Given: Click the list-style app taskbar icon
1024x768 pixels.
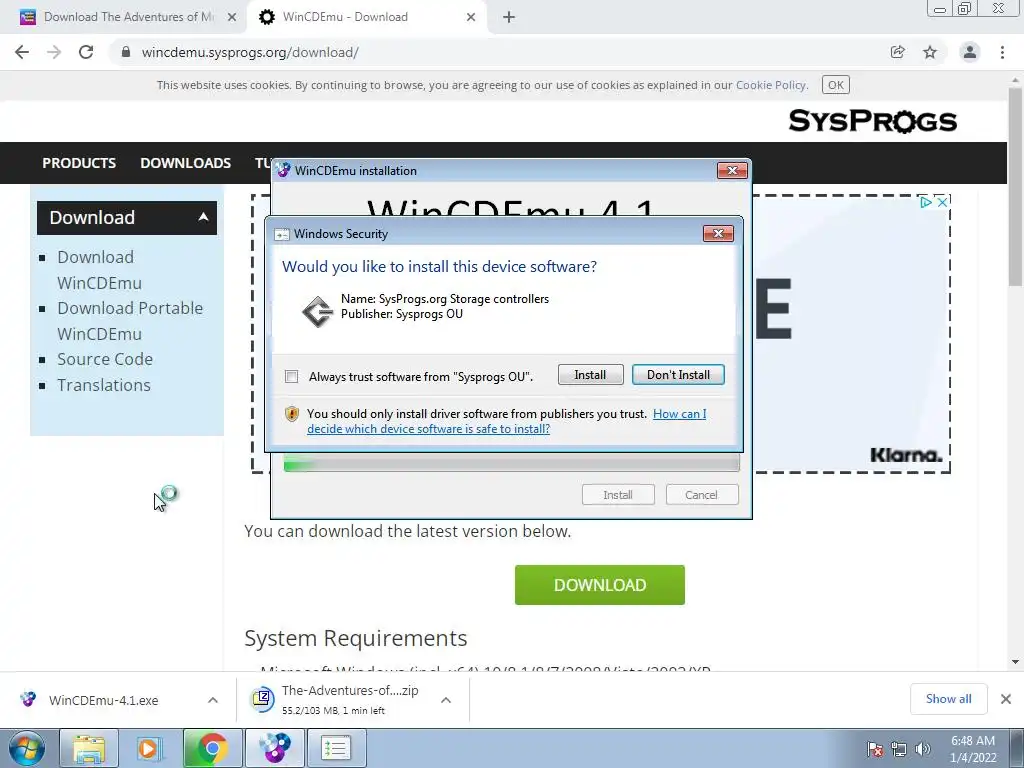Looking at the screenshot, I should 336,748.
